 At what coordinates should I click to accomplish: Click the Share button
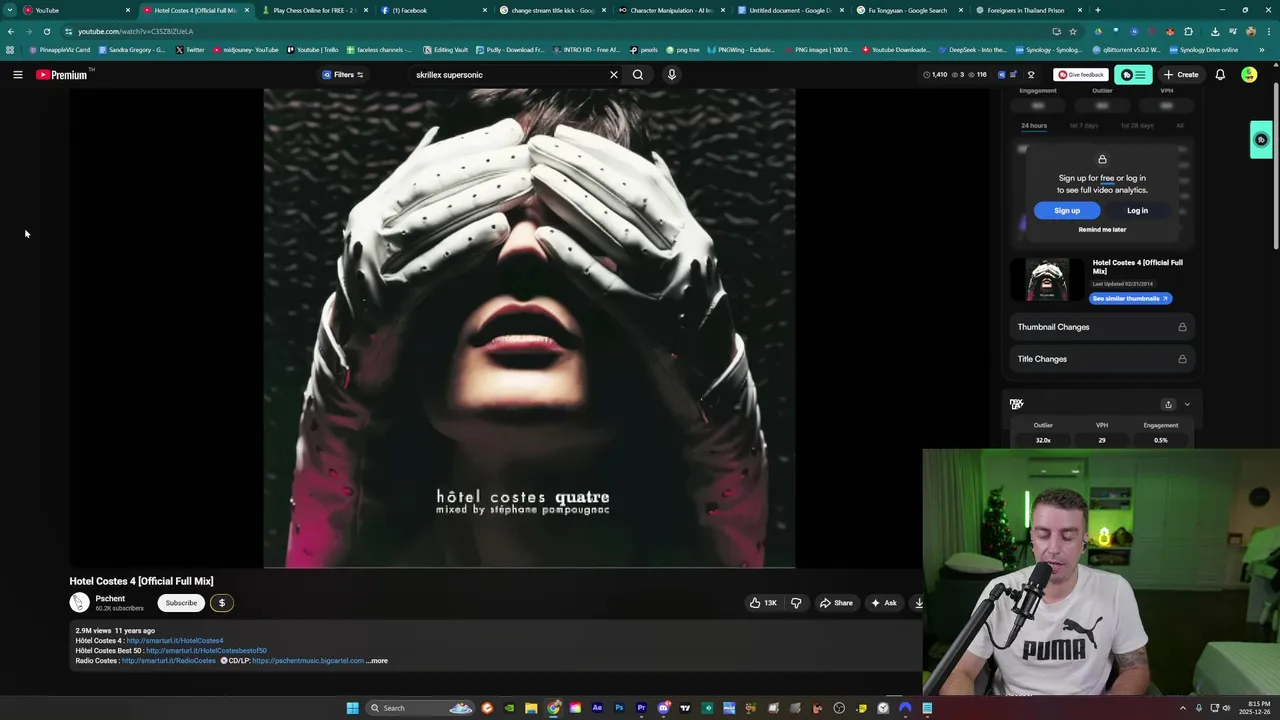pyautogui.click(x=836, y=603)
